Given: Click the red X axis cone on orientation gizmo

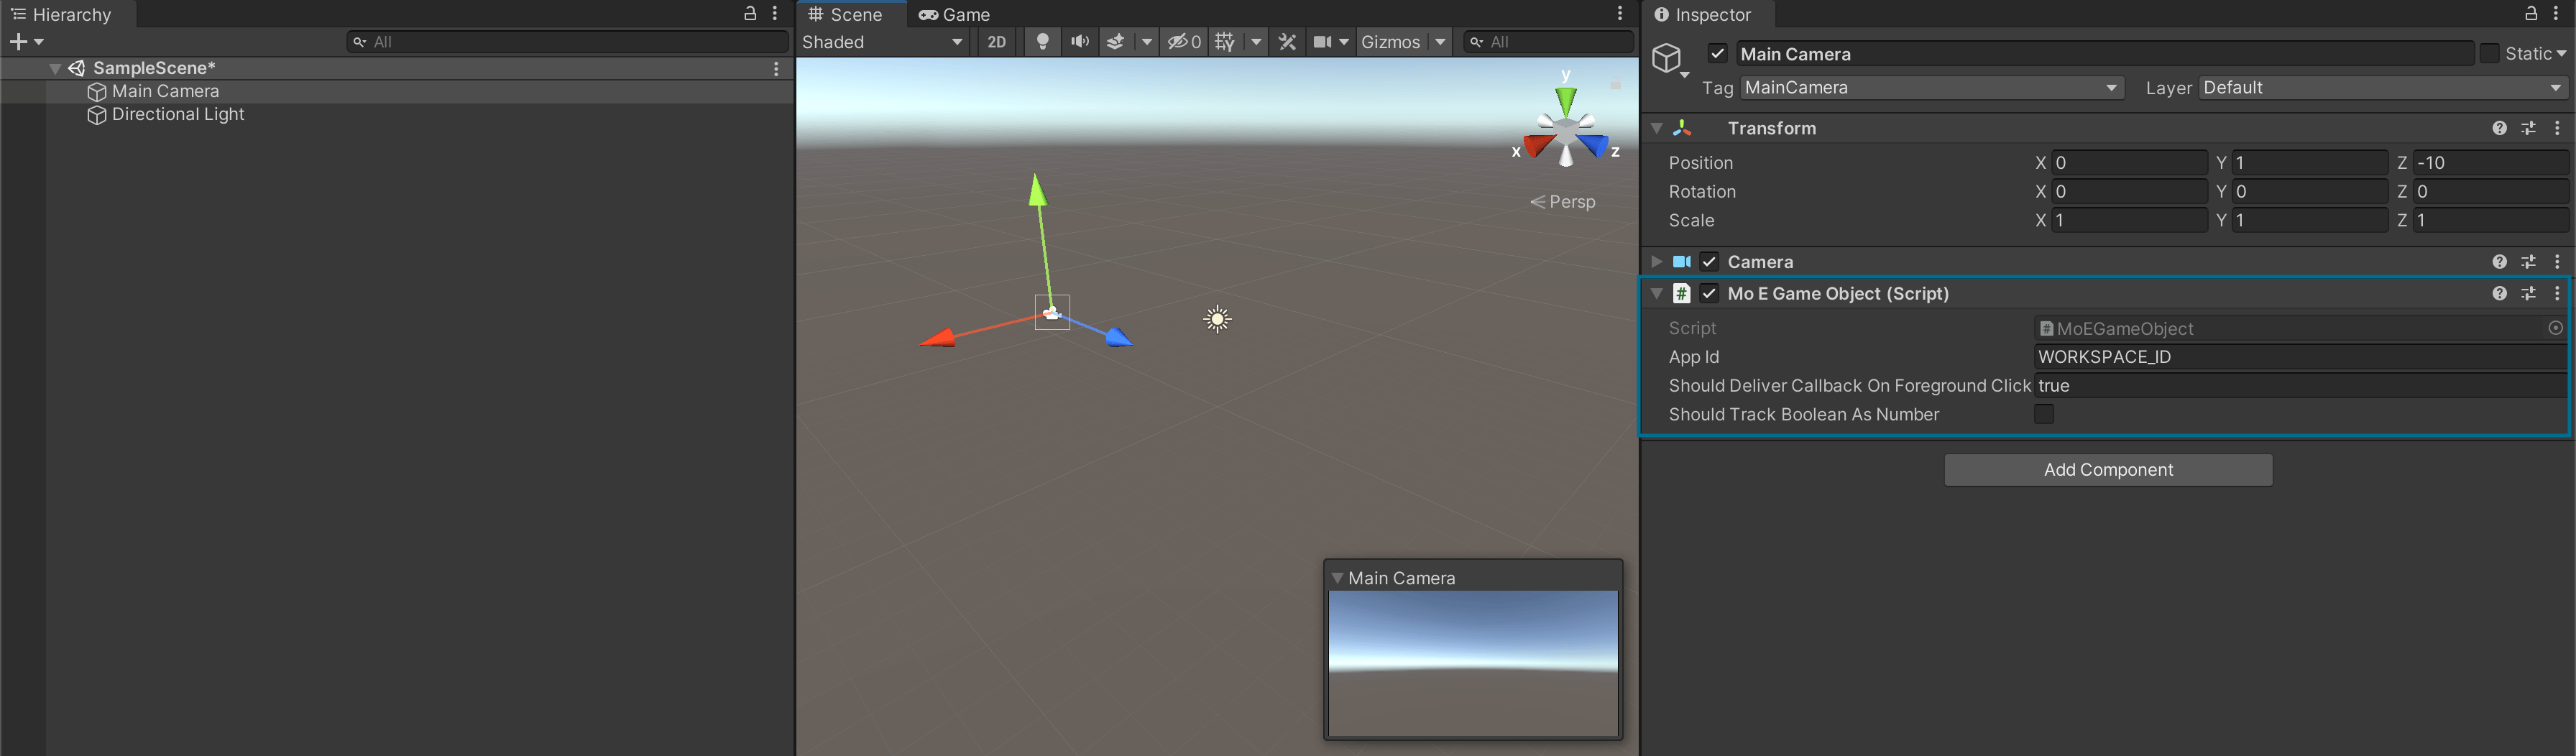Looking at the screenshot, I should [x=1538, y=147].
